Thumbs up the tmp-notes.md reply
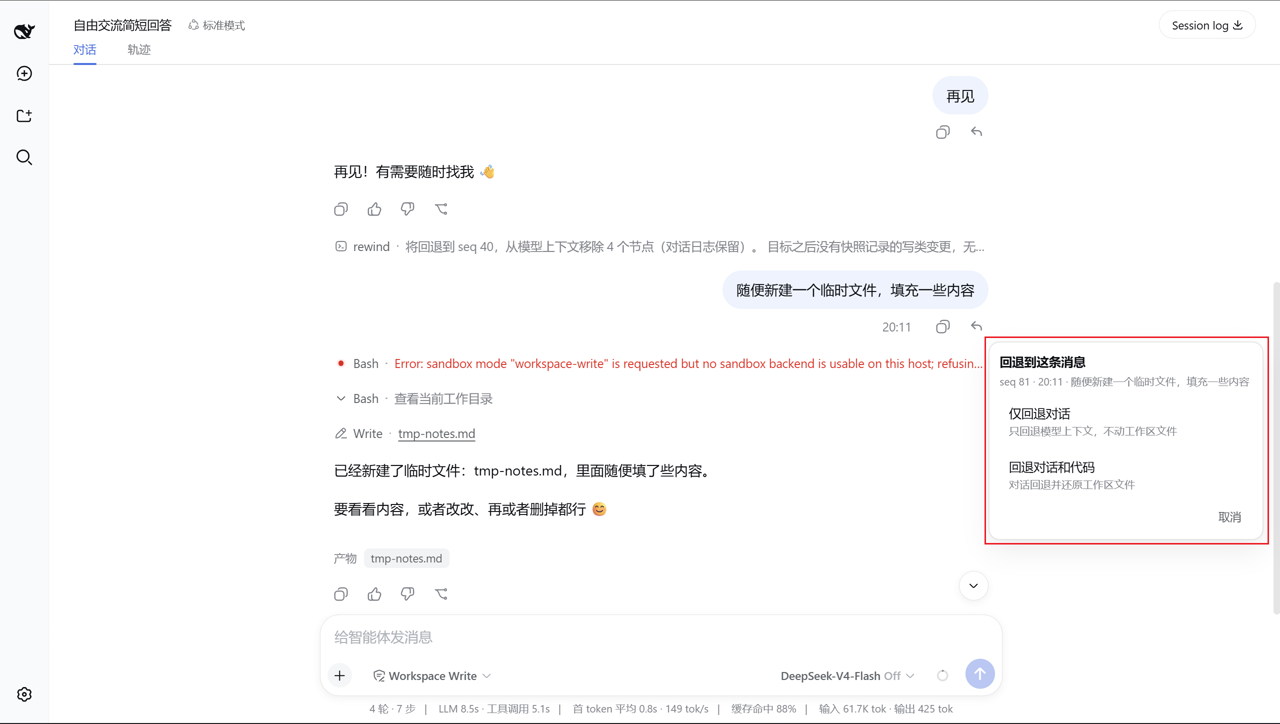This screenshot has height=724, width=1280. [x=375, y=594]
